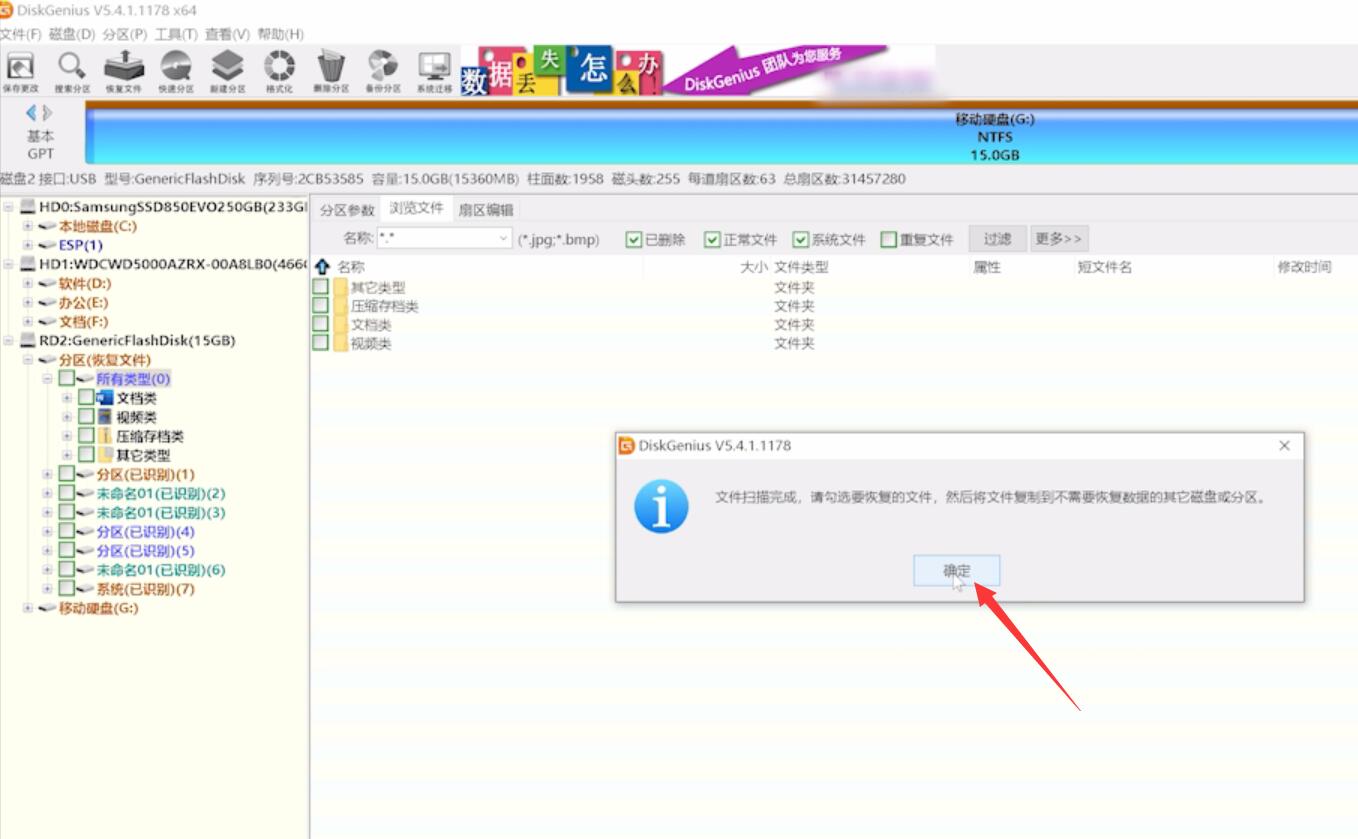Select the 压缩存档类 archive icon in the tree
The image size is (1358, 839).
105,436
